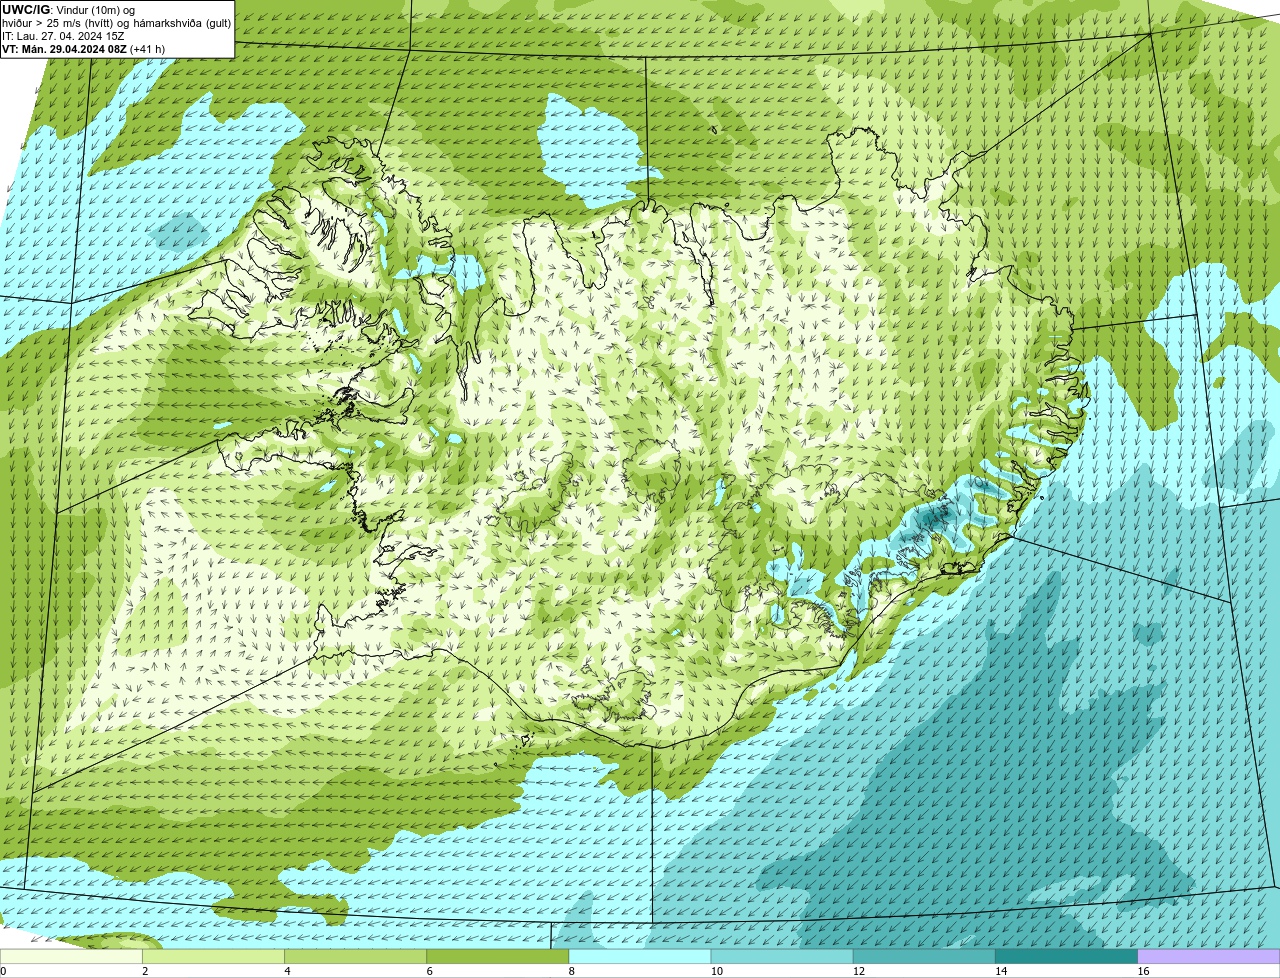Click the 6–8 m/s dark green legend swatch
Screen dimensions: 1280x978
click(x=498, y=956)
